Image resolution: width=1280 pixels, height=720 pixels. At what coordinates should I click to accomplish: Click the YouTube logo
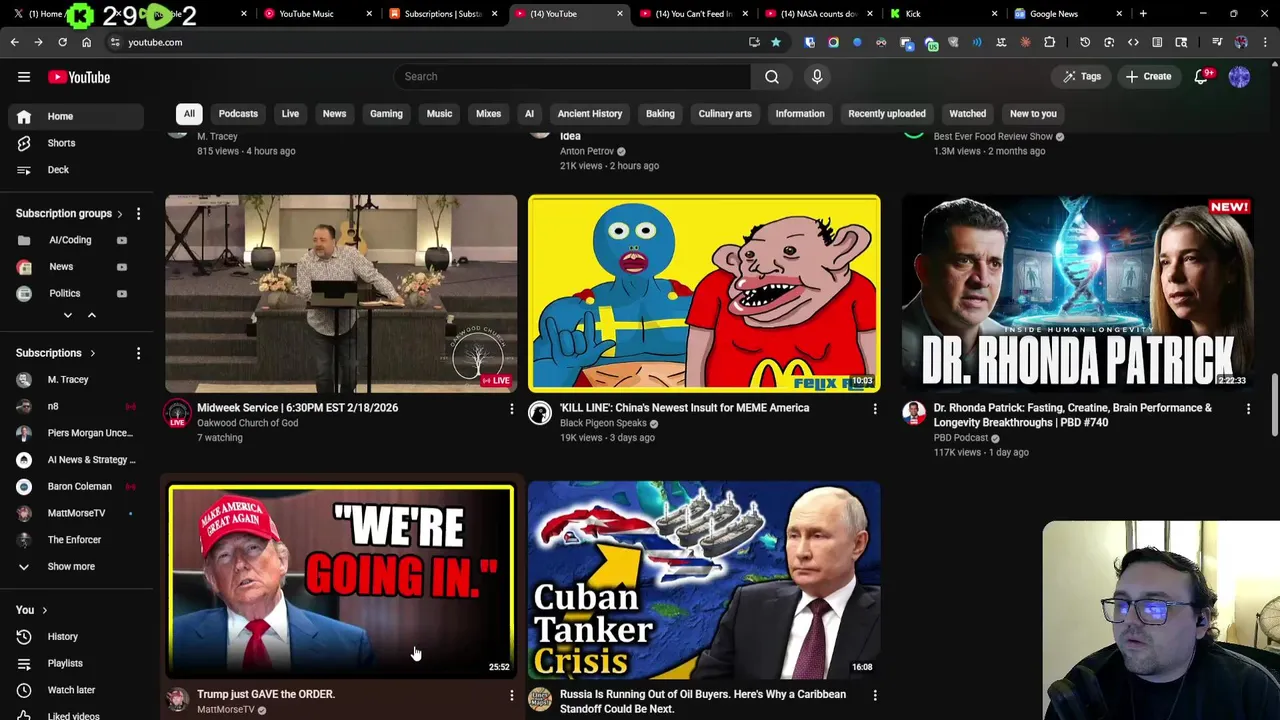pyautogui.click(x=79, y=77)
